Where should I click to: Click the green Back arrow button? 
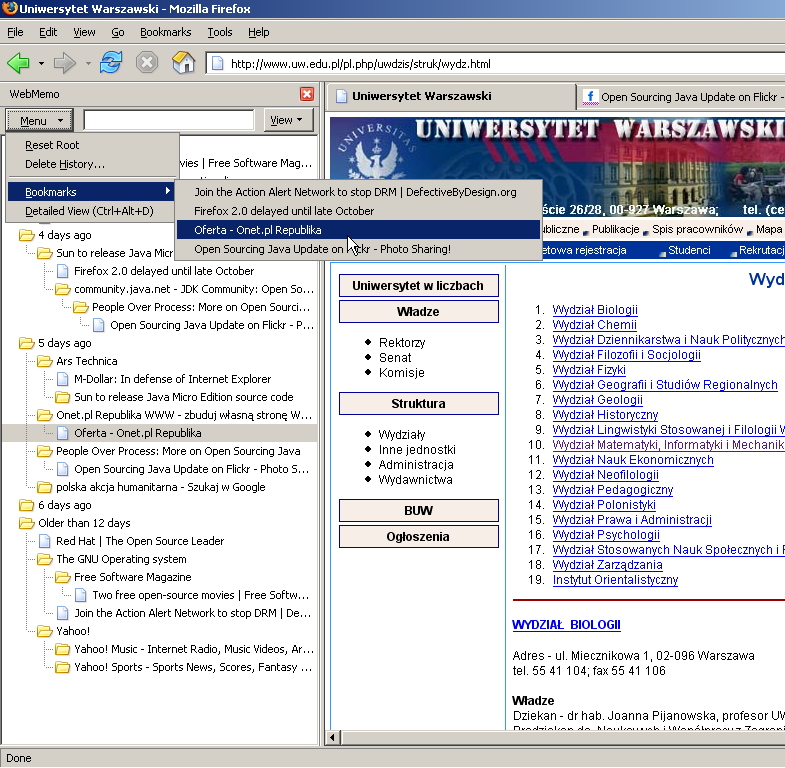(x=19, y=64)
